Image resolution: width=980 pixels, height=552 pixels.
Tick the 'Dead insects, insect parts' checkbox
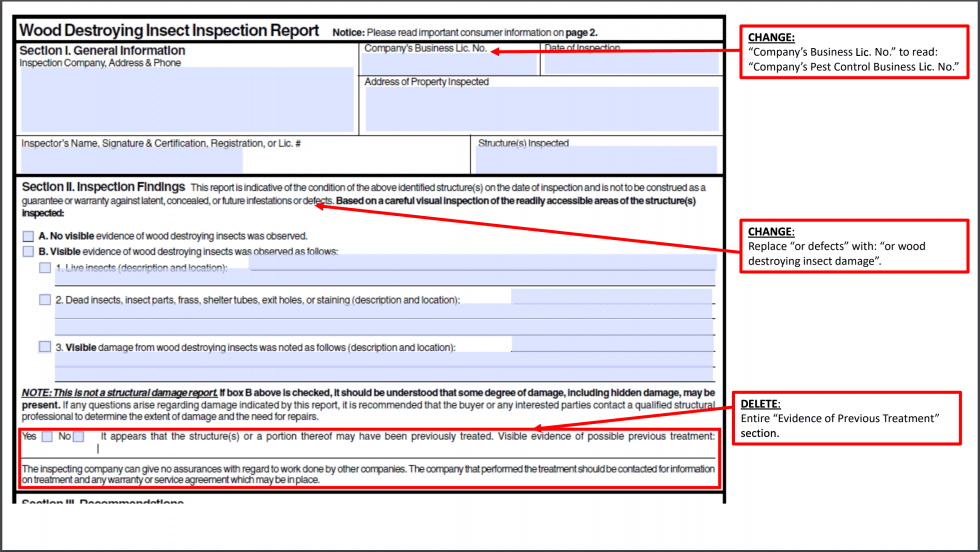(45, 300)
